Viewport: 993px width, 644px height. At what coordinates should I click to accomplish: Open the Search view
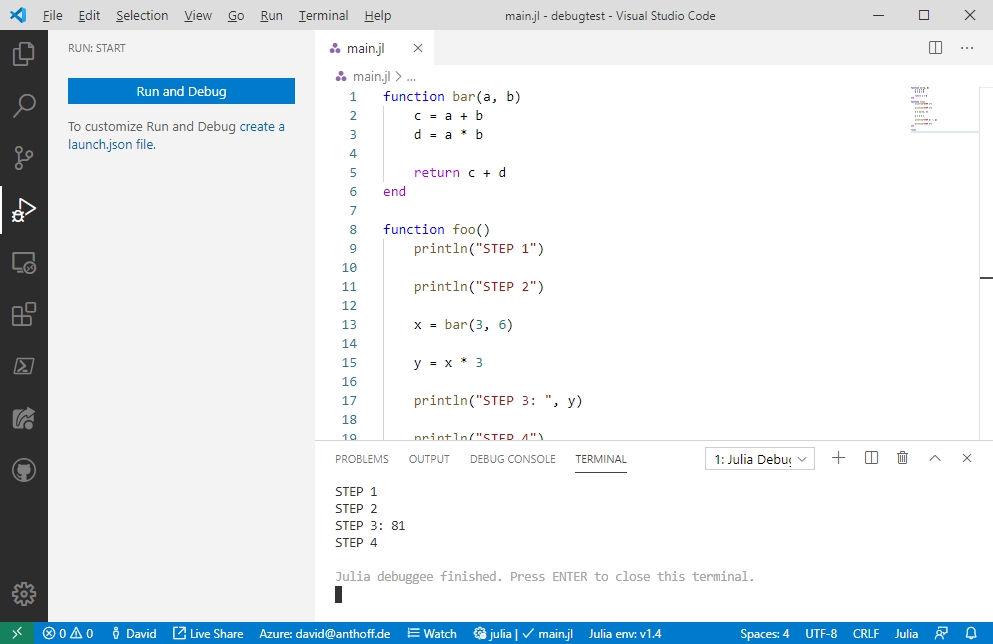(x=24, y=105)
